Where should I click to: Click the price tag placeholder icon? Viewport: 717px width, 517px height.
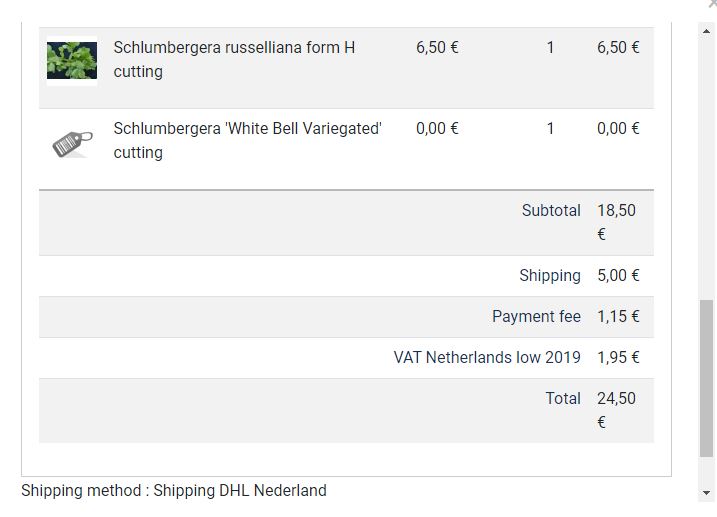pyautogui.click(x=72, y=142)
